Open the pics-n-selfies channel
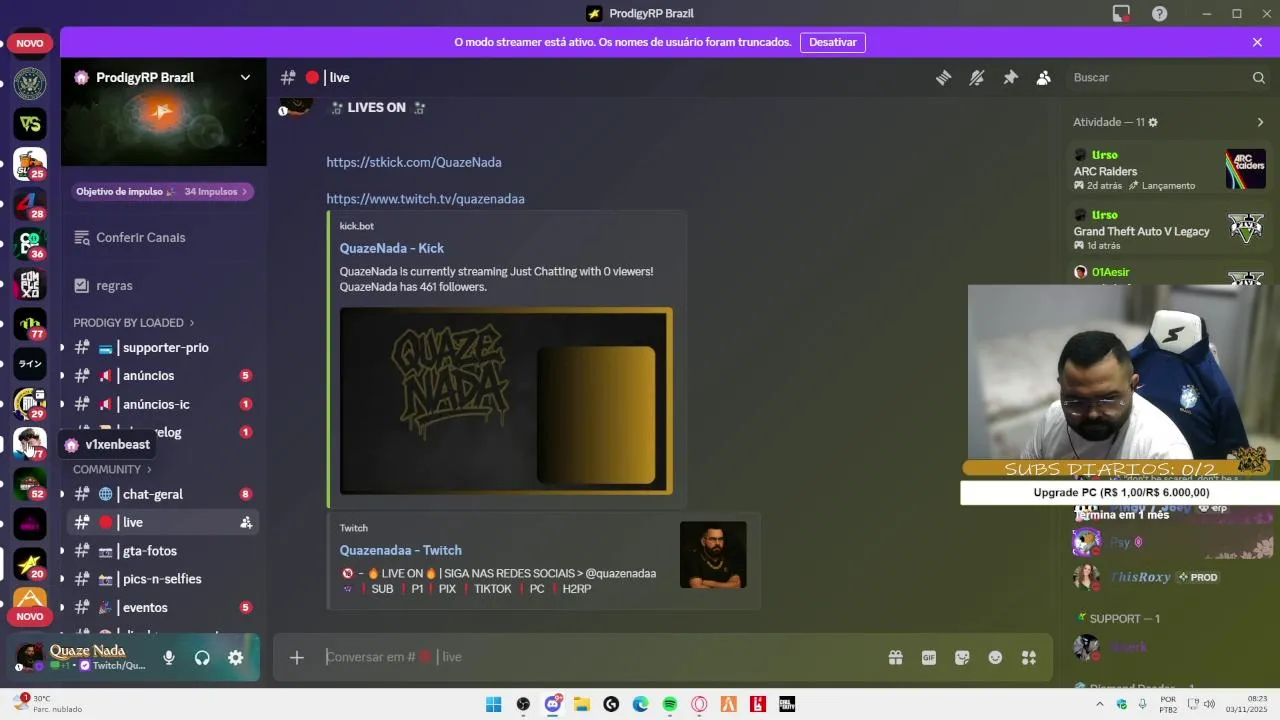The height and width of the screenshot is (720, 1280). pyautogui.click(x=163, y=579)
